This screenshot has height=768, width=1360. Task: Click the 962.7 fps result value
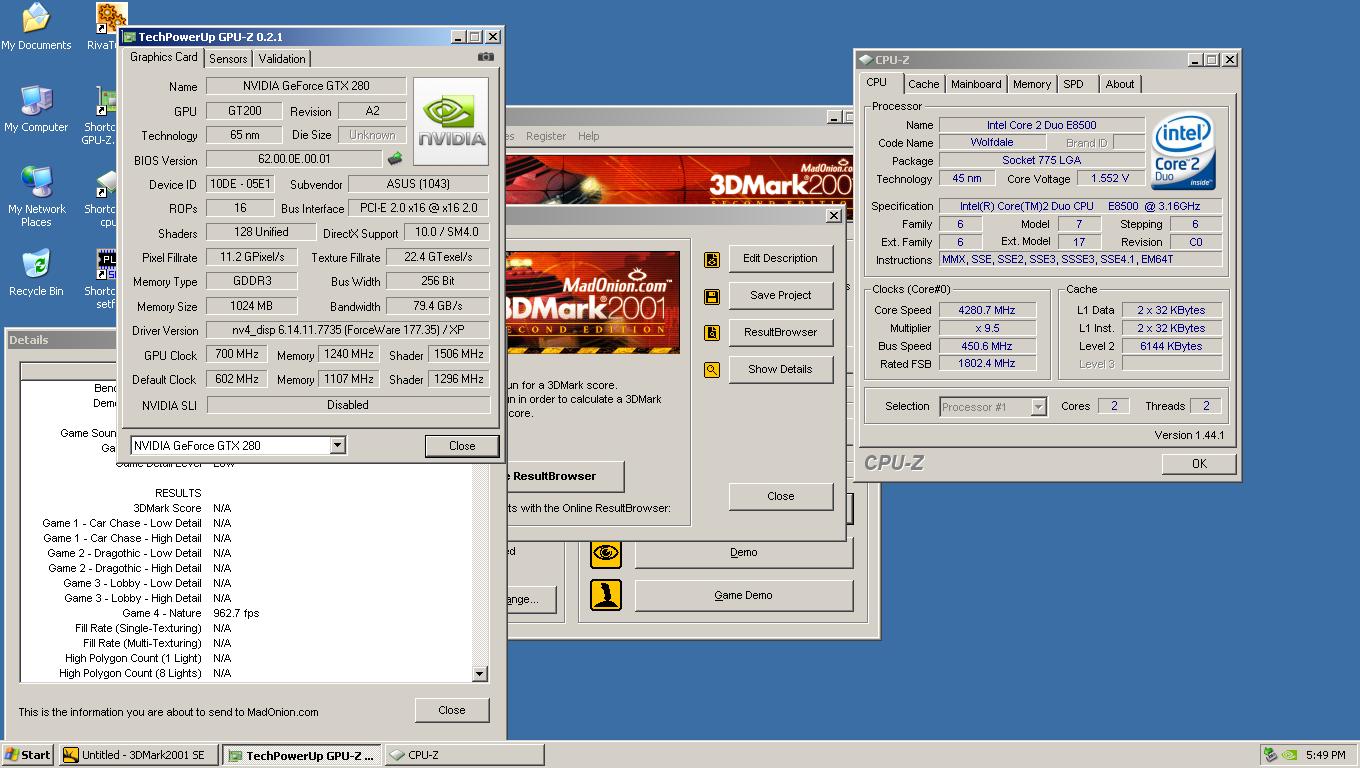point(236,613)
